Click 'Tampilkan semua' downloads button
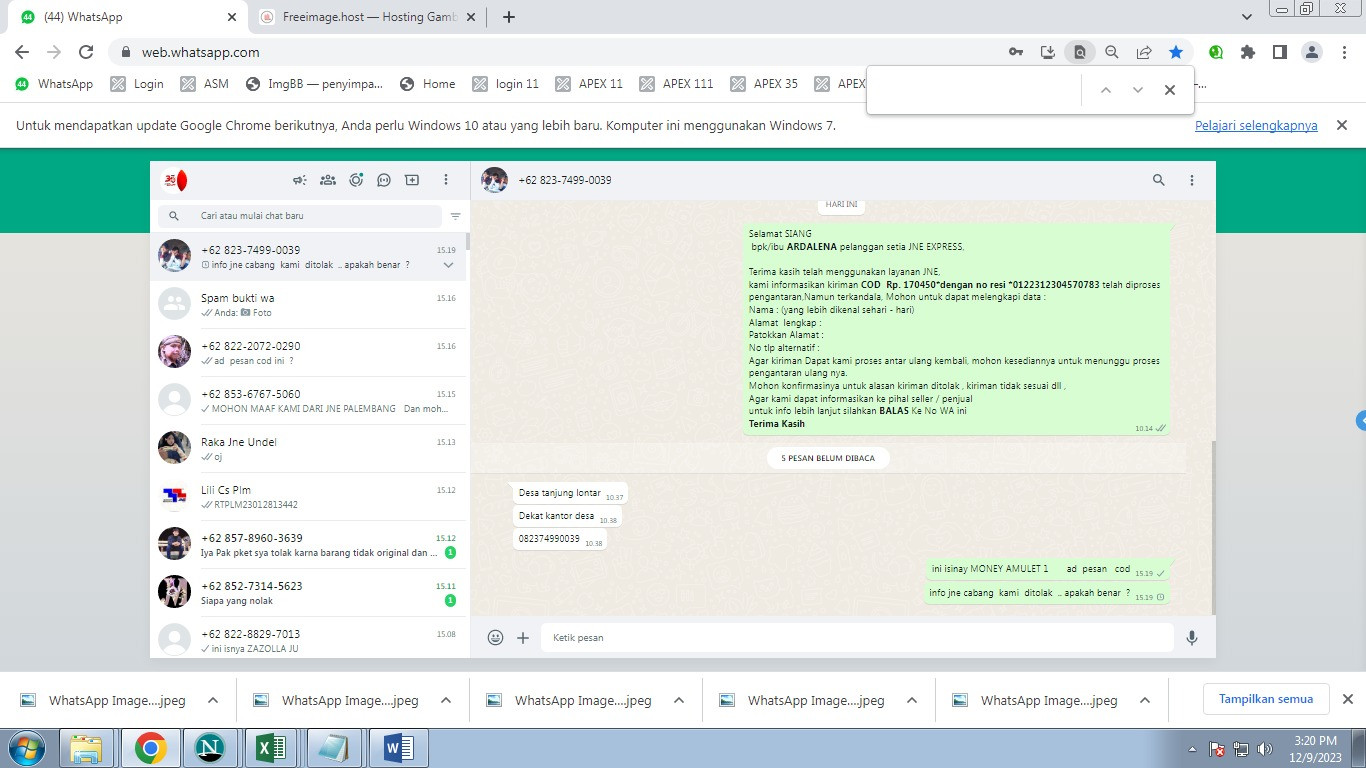This screenshot has width=1366, height=768. pyautogui.click(x=1266, y=699)
